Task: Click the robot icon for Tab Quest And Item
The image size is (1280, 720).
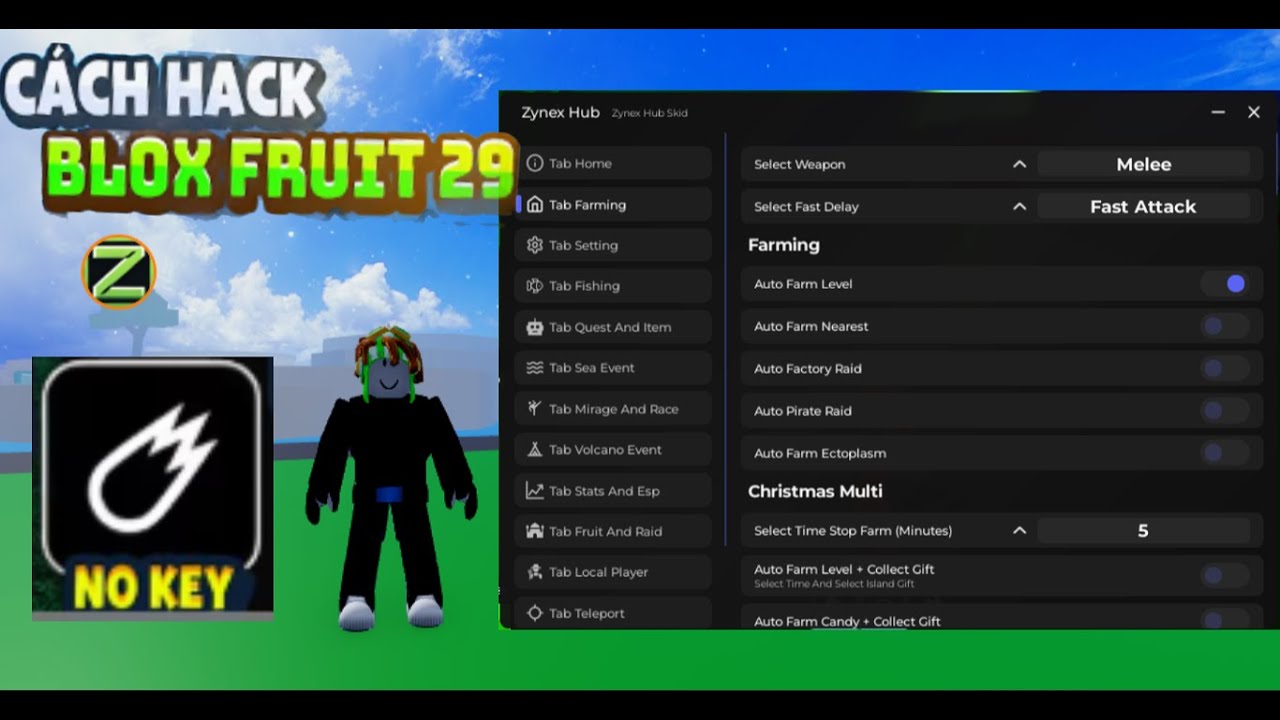Action: pyautogui.click(x=535, y=327)
